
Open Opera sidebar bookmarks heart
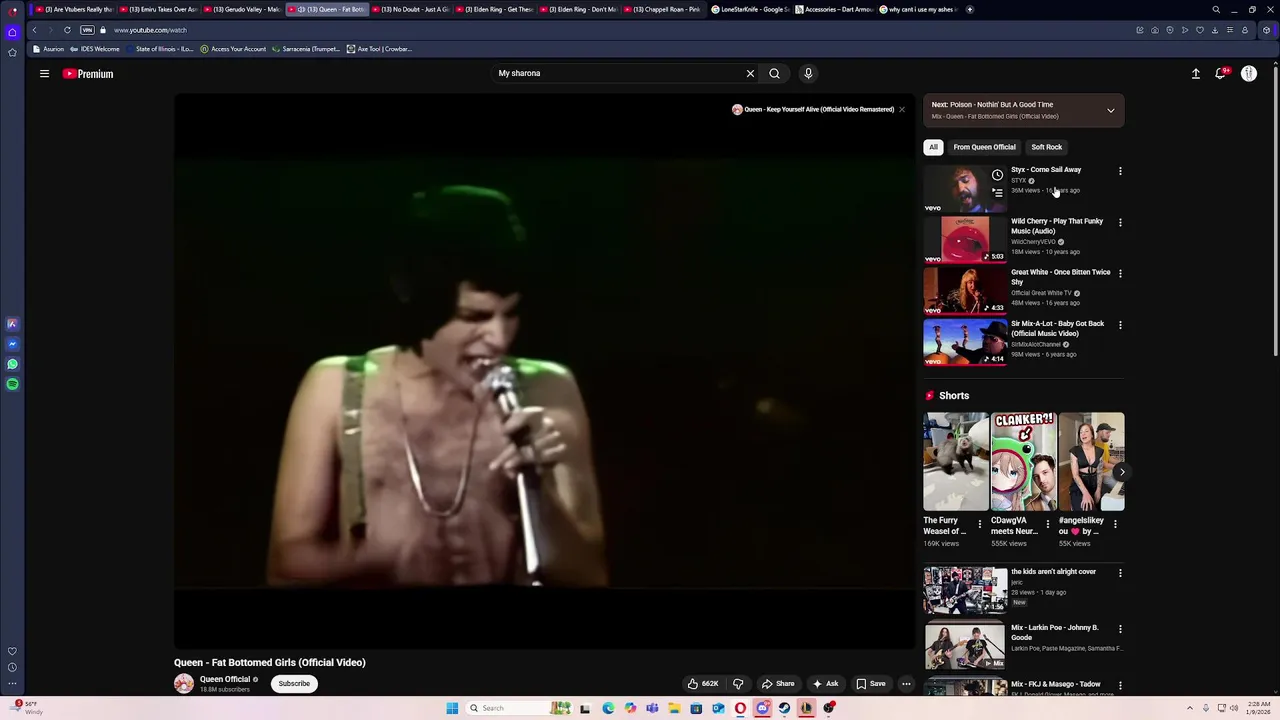point(12,651)
